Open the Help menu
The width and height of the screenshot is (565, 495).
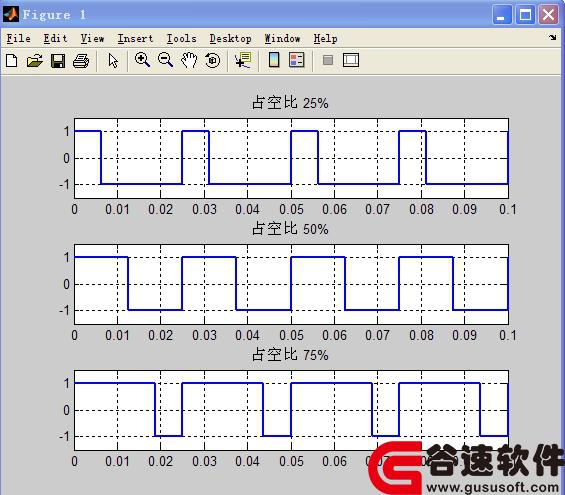(x=325, y=39)
